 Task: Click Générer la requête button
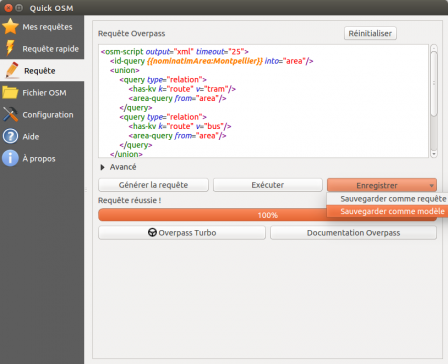tap(153, 185)
